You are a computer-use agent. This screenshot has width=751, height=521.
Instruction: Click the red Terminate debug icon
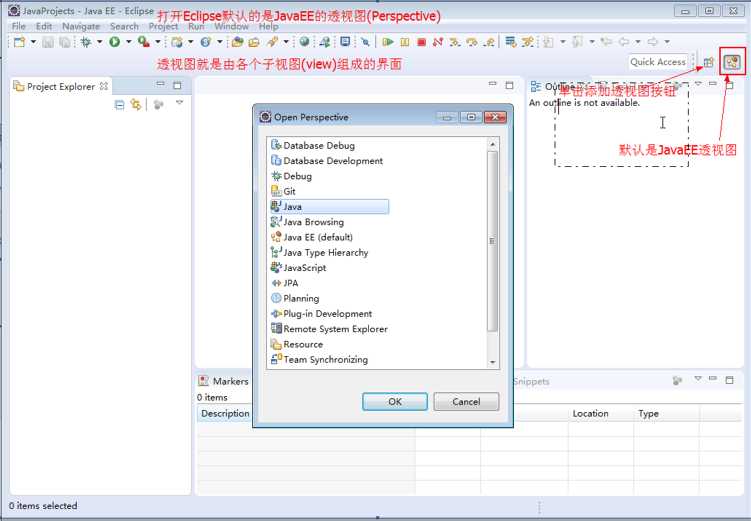coord(421,42)
